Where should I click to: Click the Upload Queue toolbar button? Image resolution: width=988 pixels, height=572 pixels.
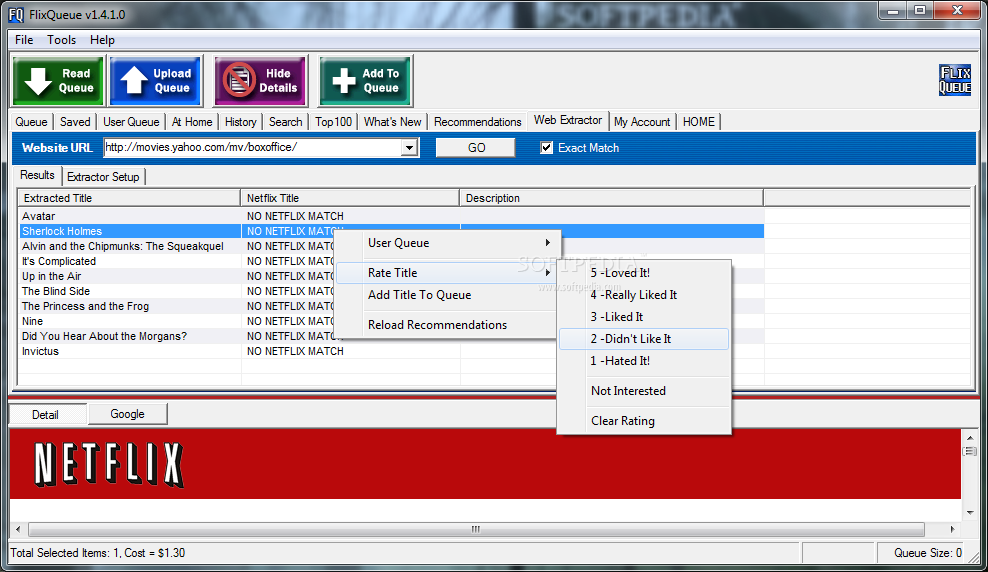(156, 81)
